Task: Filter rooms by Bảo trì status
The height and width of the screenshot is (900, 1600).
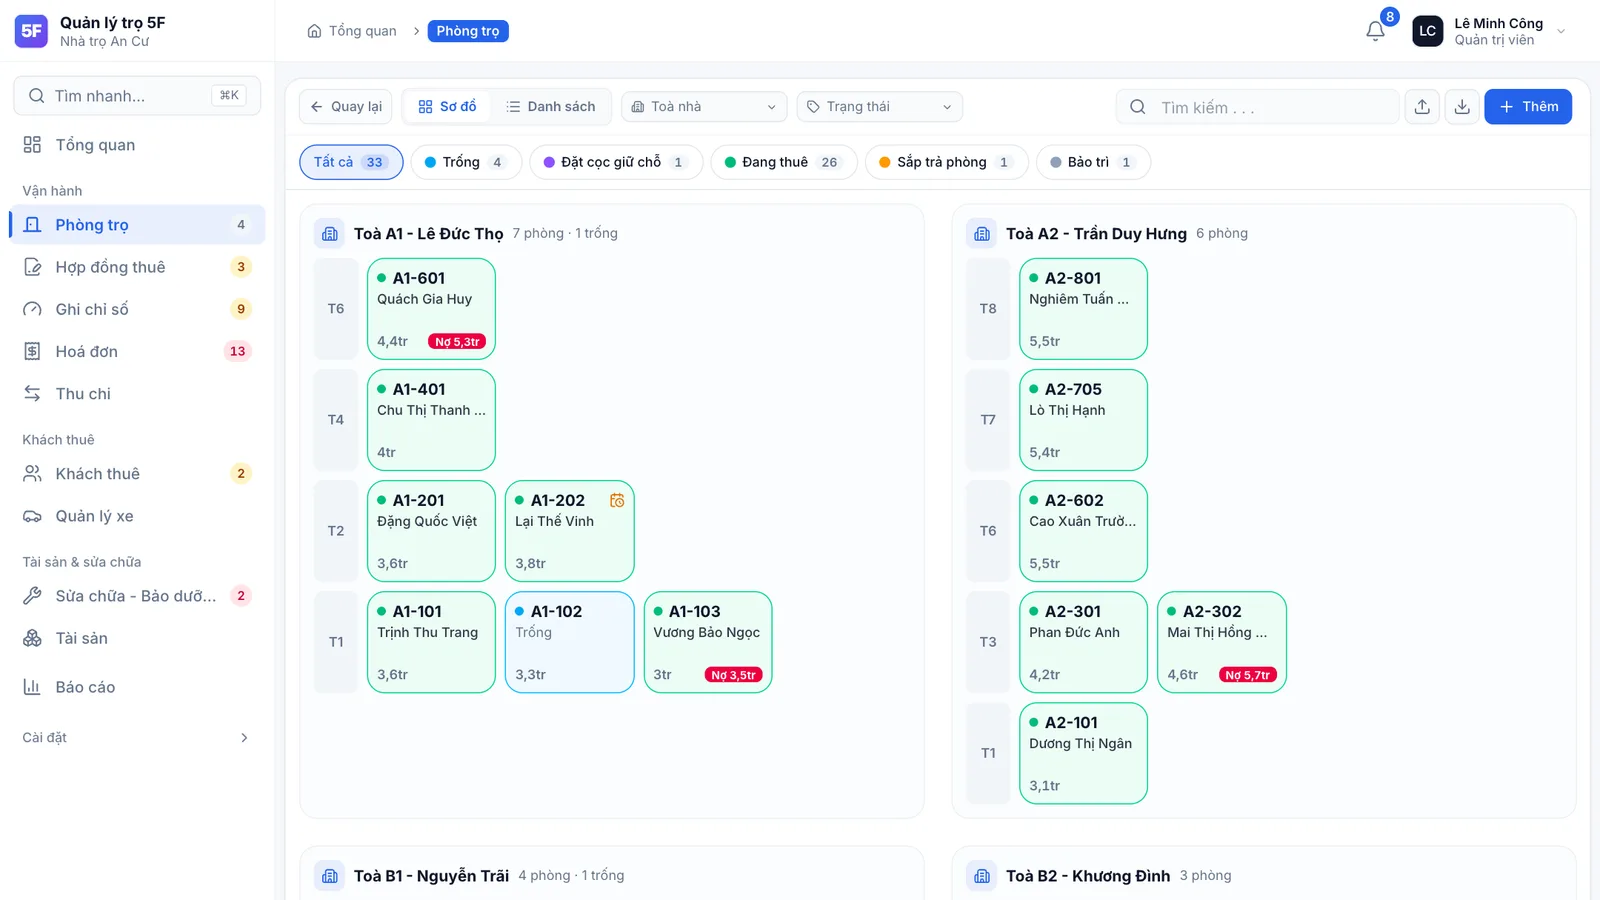Action: click(x=1093, y=162)
